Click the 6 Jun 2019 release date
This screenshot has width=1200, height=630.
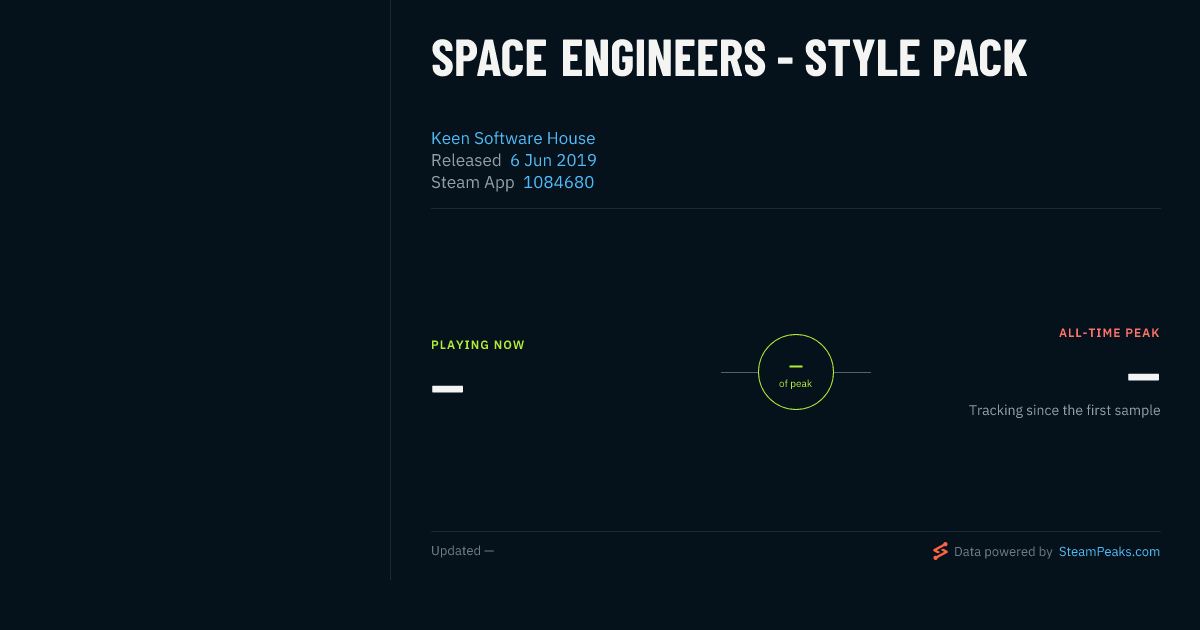pyautogui.click(x=553, y=160)
